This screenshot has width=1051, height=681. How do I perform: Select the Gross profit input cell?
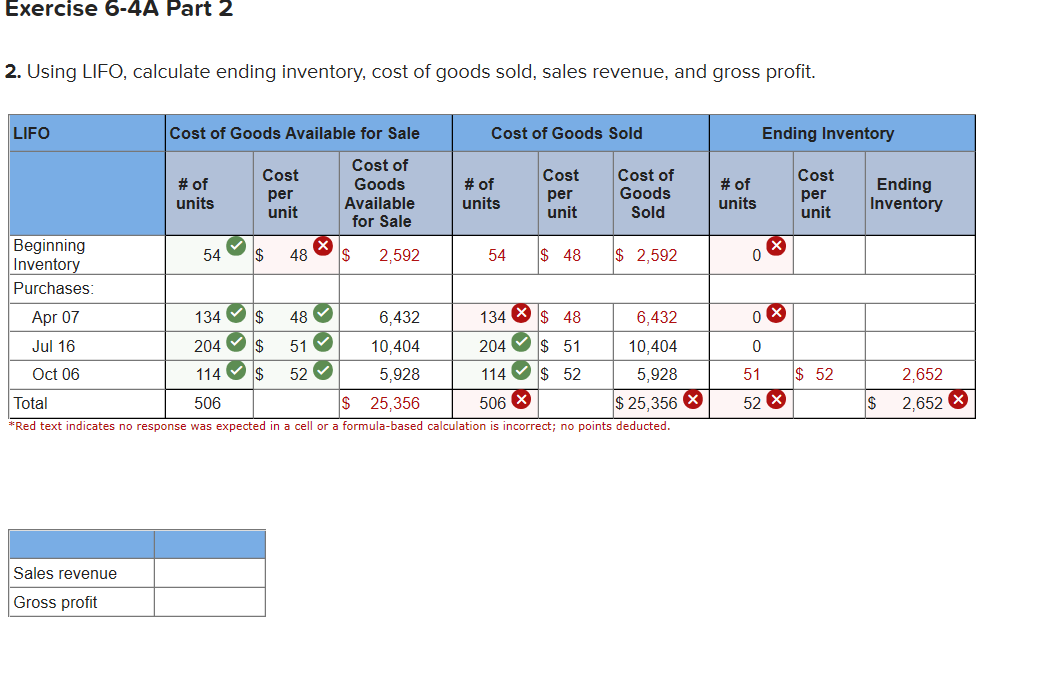[210, 602]
